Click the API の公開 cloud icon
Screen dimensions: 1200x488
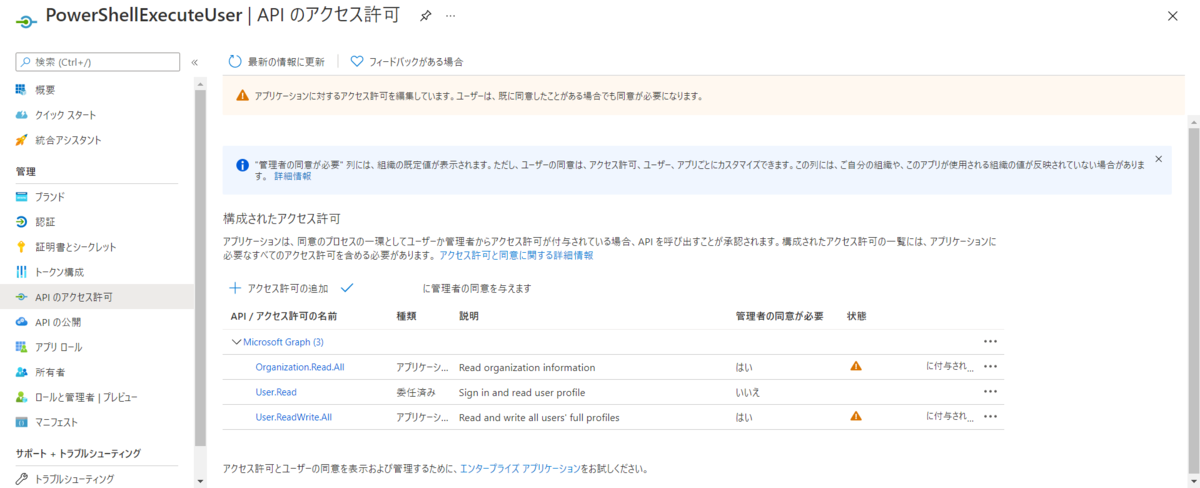tap(22, 322)
